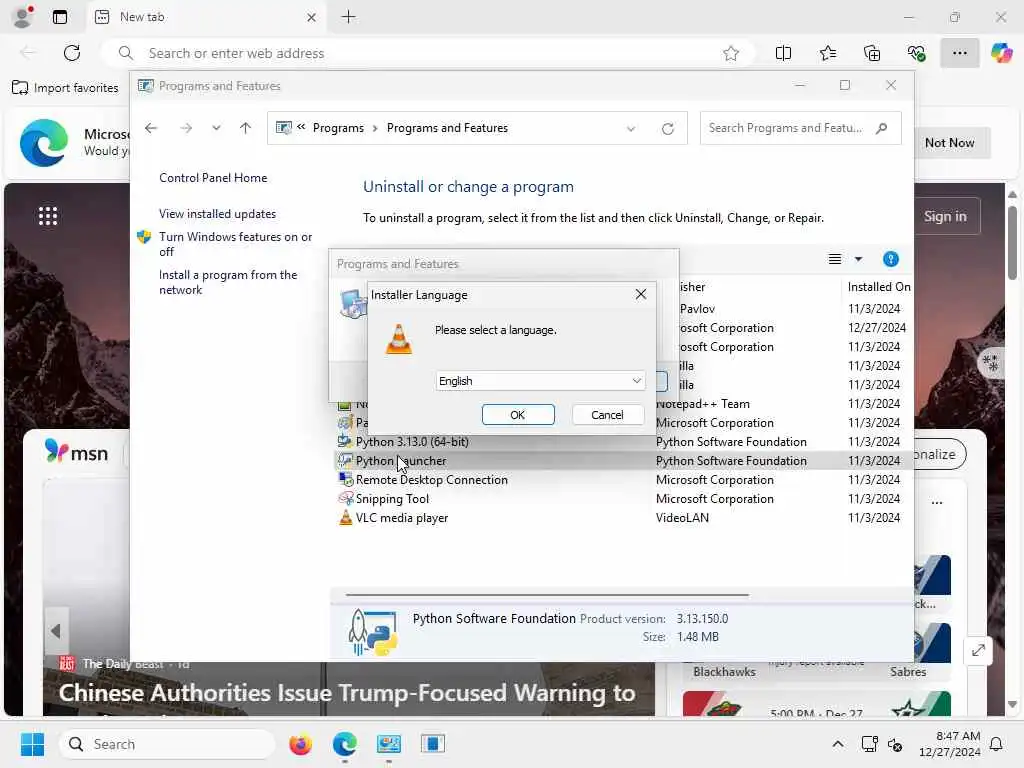
Task: Select Remote Desktop Connection row
Action: [x=624, y=480]
